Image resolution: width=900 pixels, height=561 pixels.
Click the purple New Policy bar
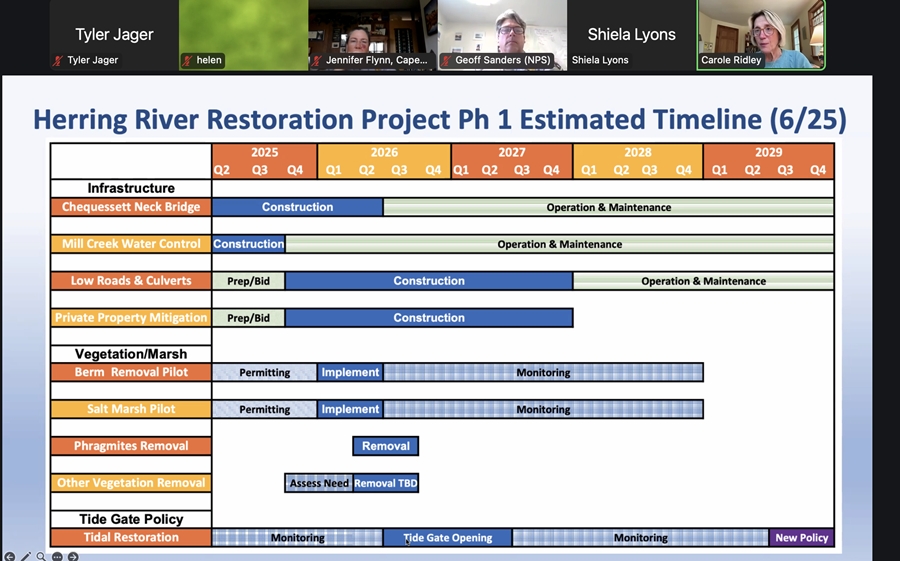tap(801, 538)
